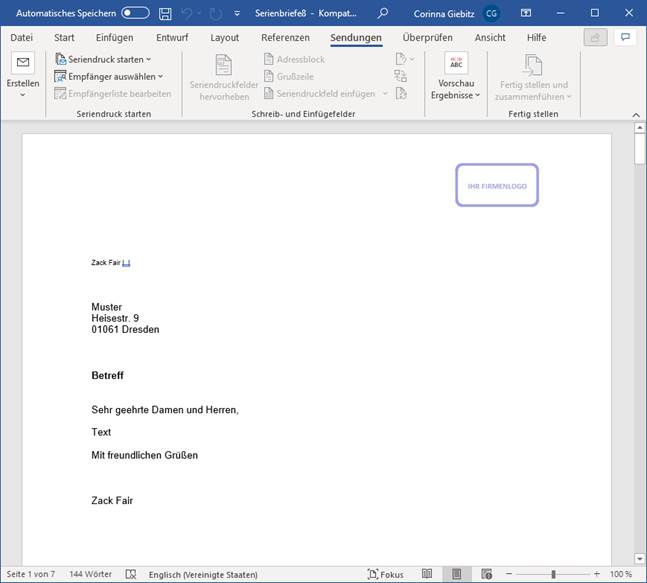The width and height of the screenshot is (647, 583).
Task: Click the Datei menu
Action: (x=22, y=38)
